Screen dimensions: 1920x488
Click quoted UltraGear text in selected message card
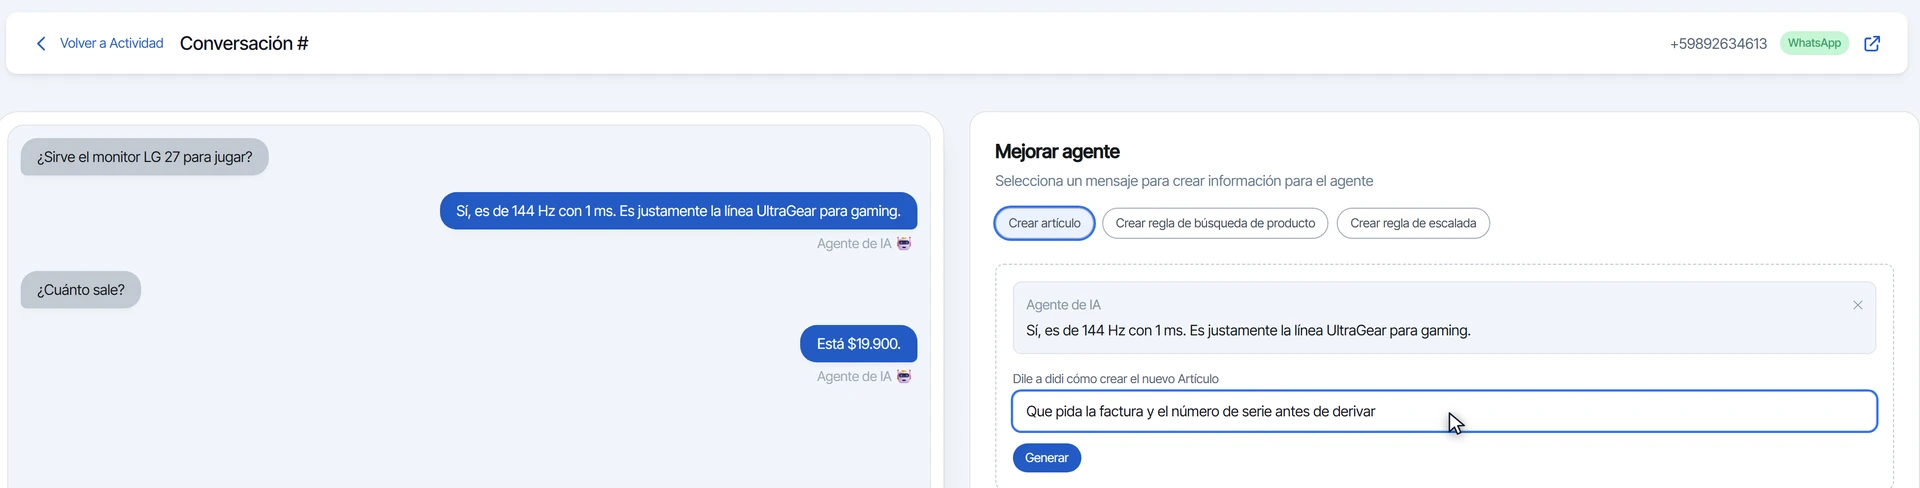tap(1248, 330)
